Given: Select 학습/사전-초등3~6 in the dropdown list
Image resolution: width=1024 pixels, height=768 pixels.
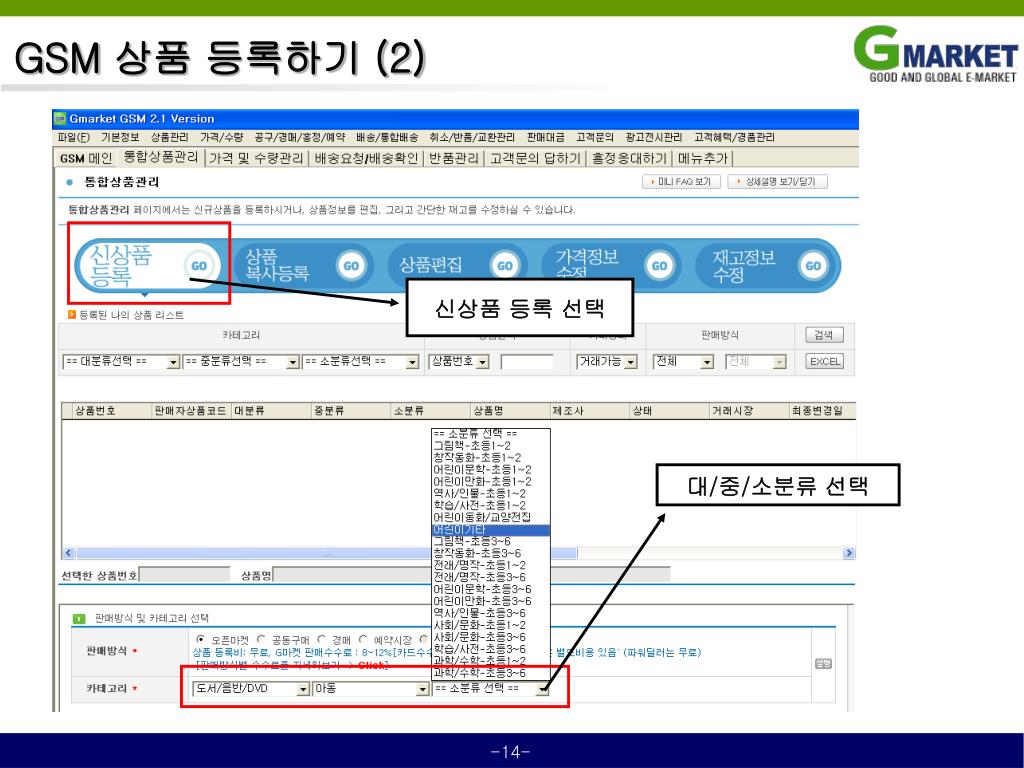Looking at the screenshot, I should [490, 649].
